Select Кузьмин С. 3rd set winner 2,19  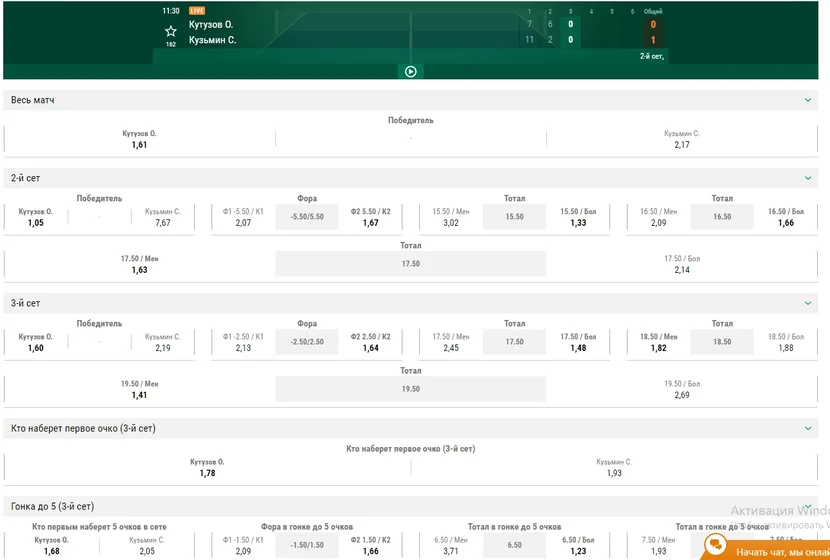tap(163, 342)
